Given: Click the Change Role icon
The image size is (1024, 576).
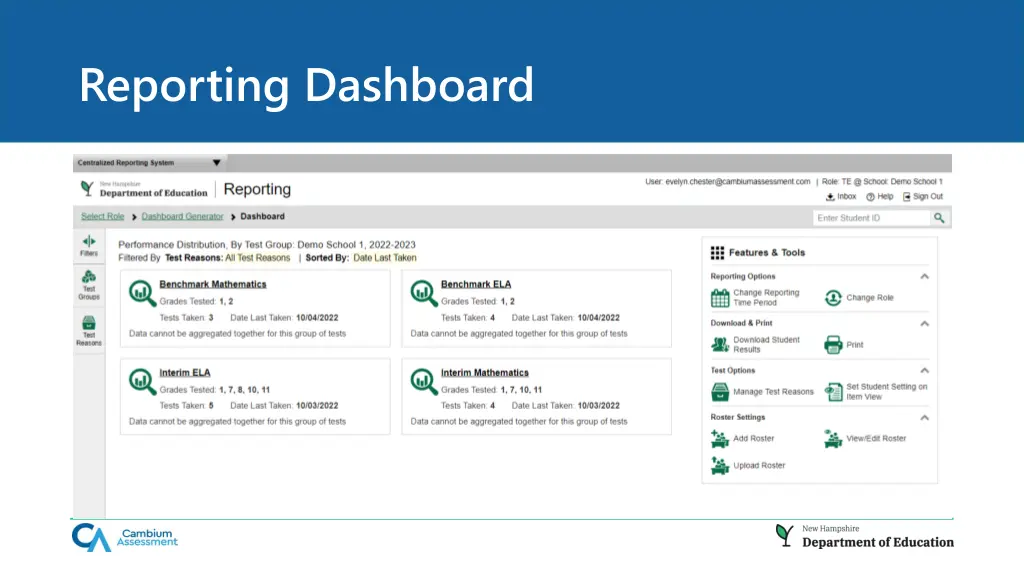Looking at the screenshot, I should coord(833,298).
